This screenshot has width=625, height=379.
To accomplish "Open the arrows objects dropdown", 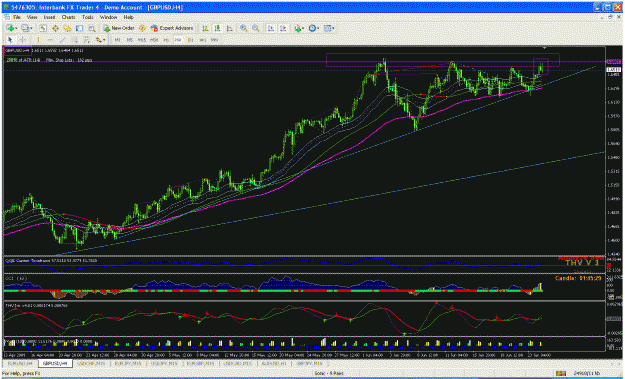I will pyautogui.click(x=100, y=40).
